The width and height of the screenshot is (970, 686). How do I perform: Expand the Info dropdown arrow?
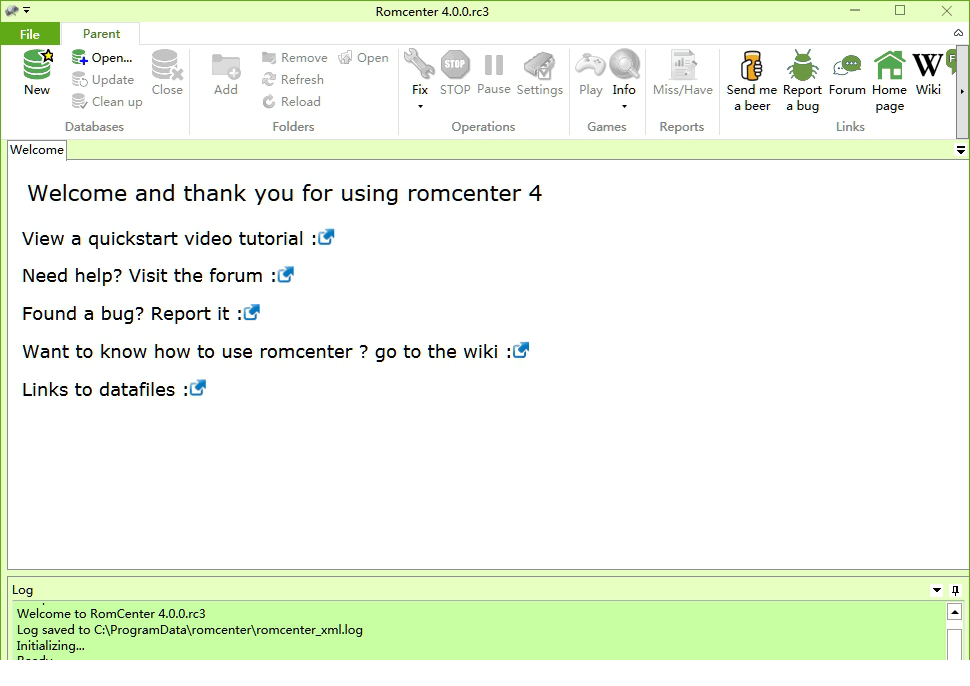pyautogui.click(x=624, y=106)
